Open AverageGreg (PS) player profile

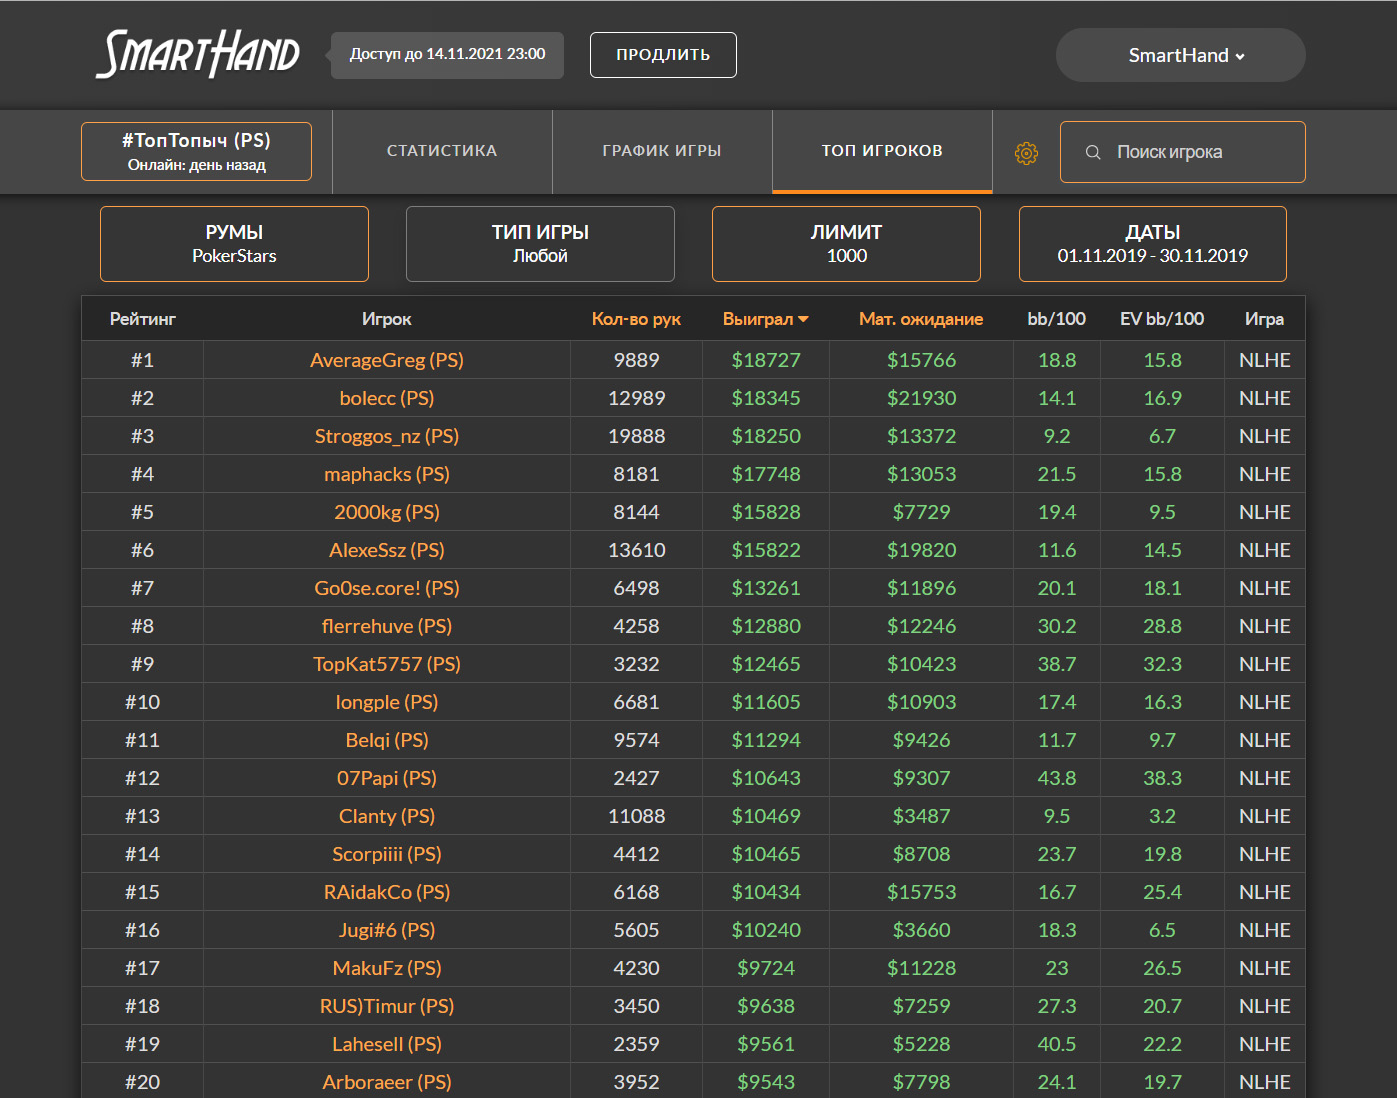(387, 360)
